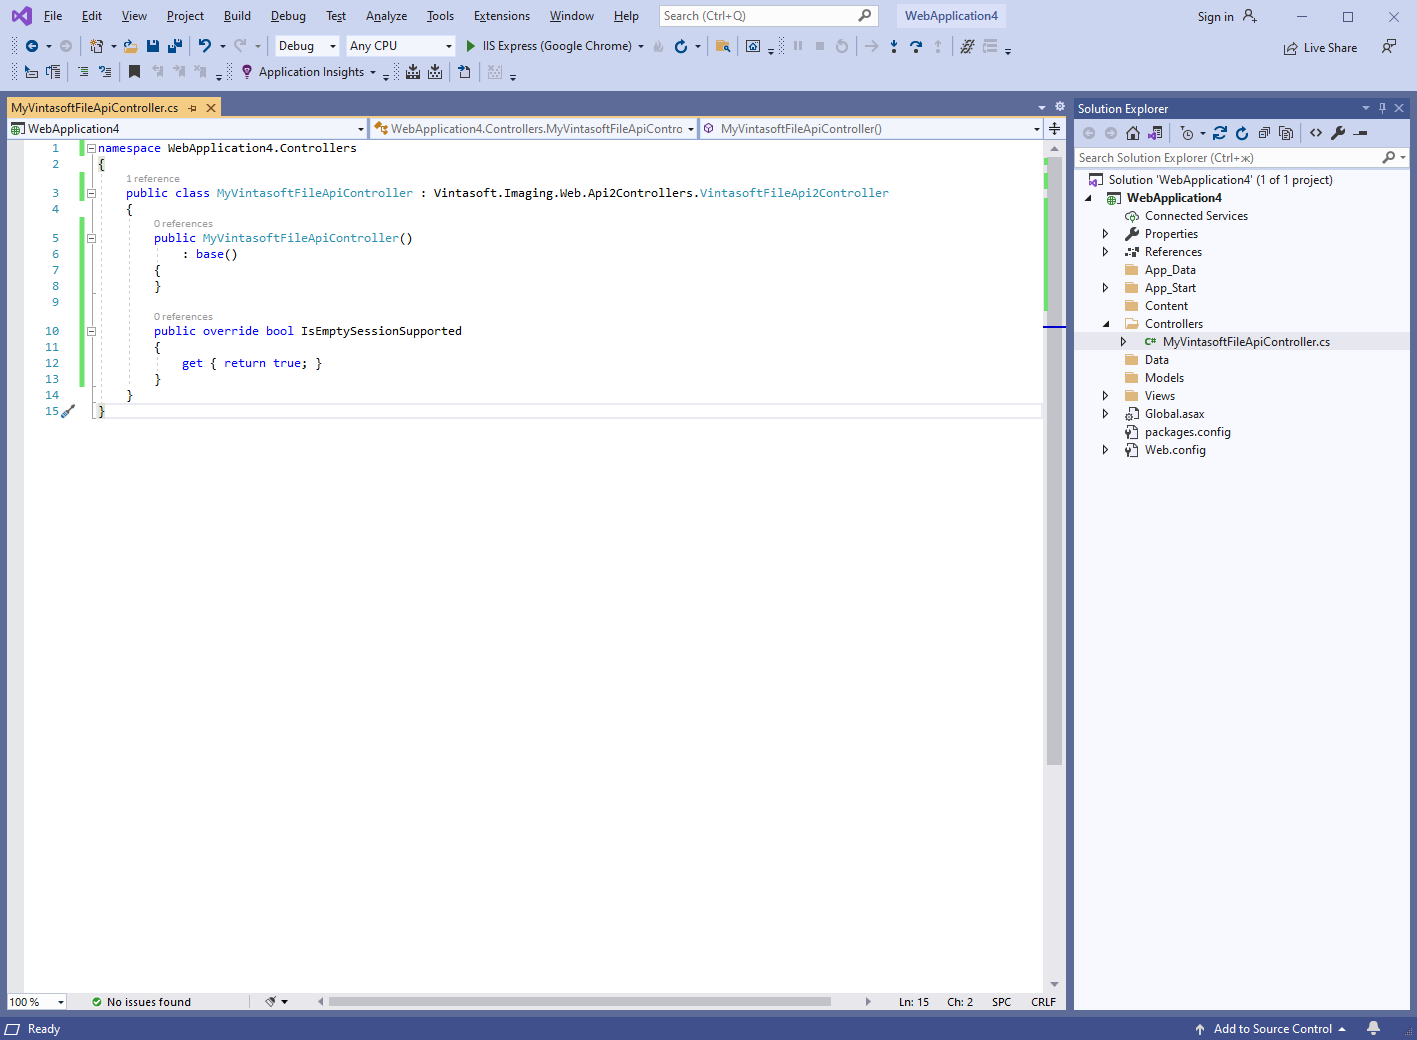
Task: Click the Search Solution Explorer field
Action: (x=1226, y=158)
